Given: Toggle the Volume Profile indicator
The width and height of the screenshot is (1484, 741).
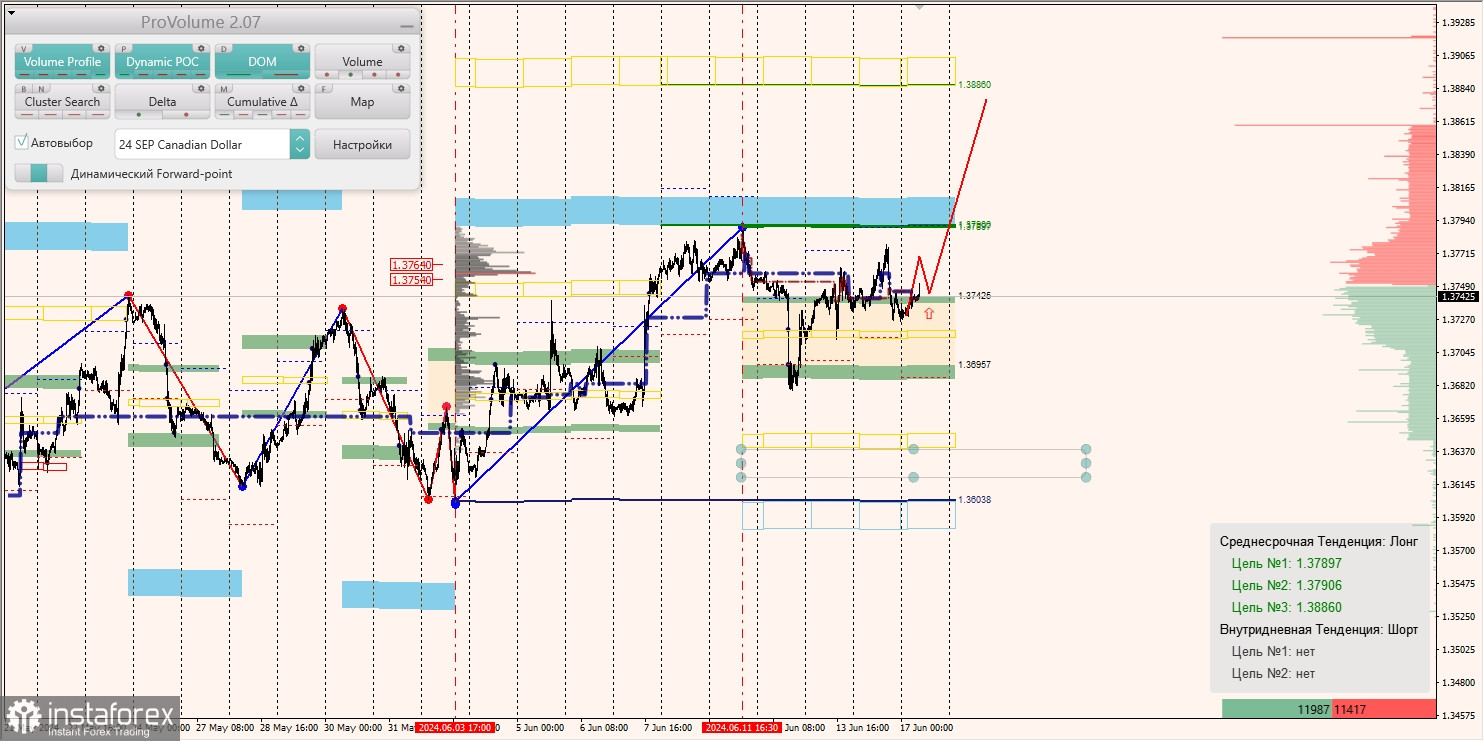Looking at the screenshot, I should 62,61.
